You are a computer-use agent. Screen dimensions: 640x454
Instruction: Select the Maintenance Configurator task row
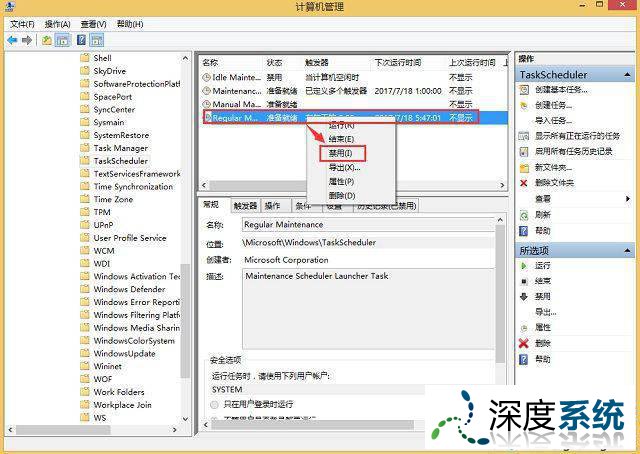pos(353,91)
